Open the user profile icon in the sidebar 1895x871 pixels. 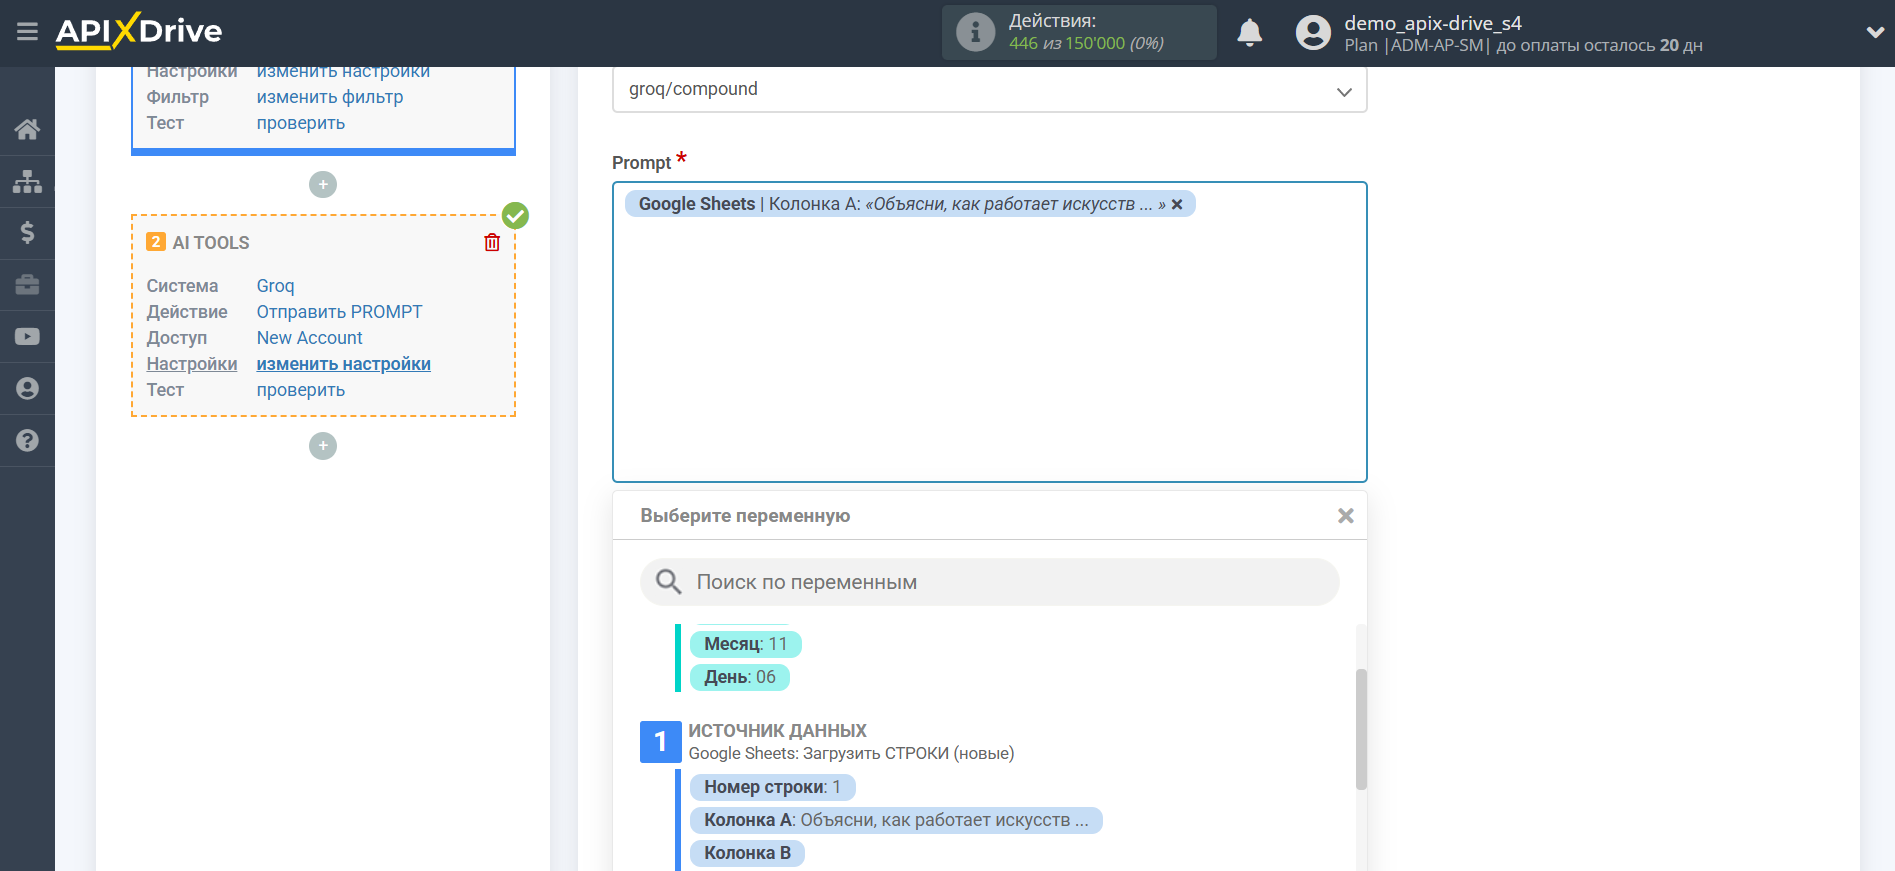point(27,389)
